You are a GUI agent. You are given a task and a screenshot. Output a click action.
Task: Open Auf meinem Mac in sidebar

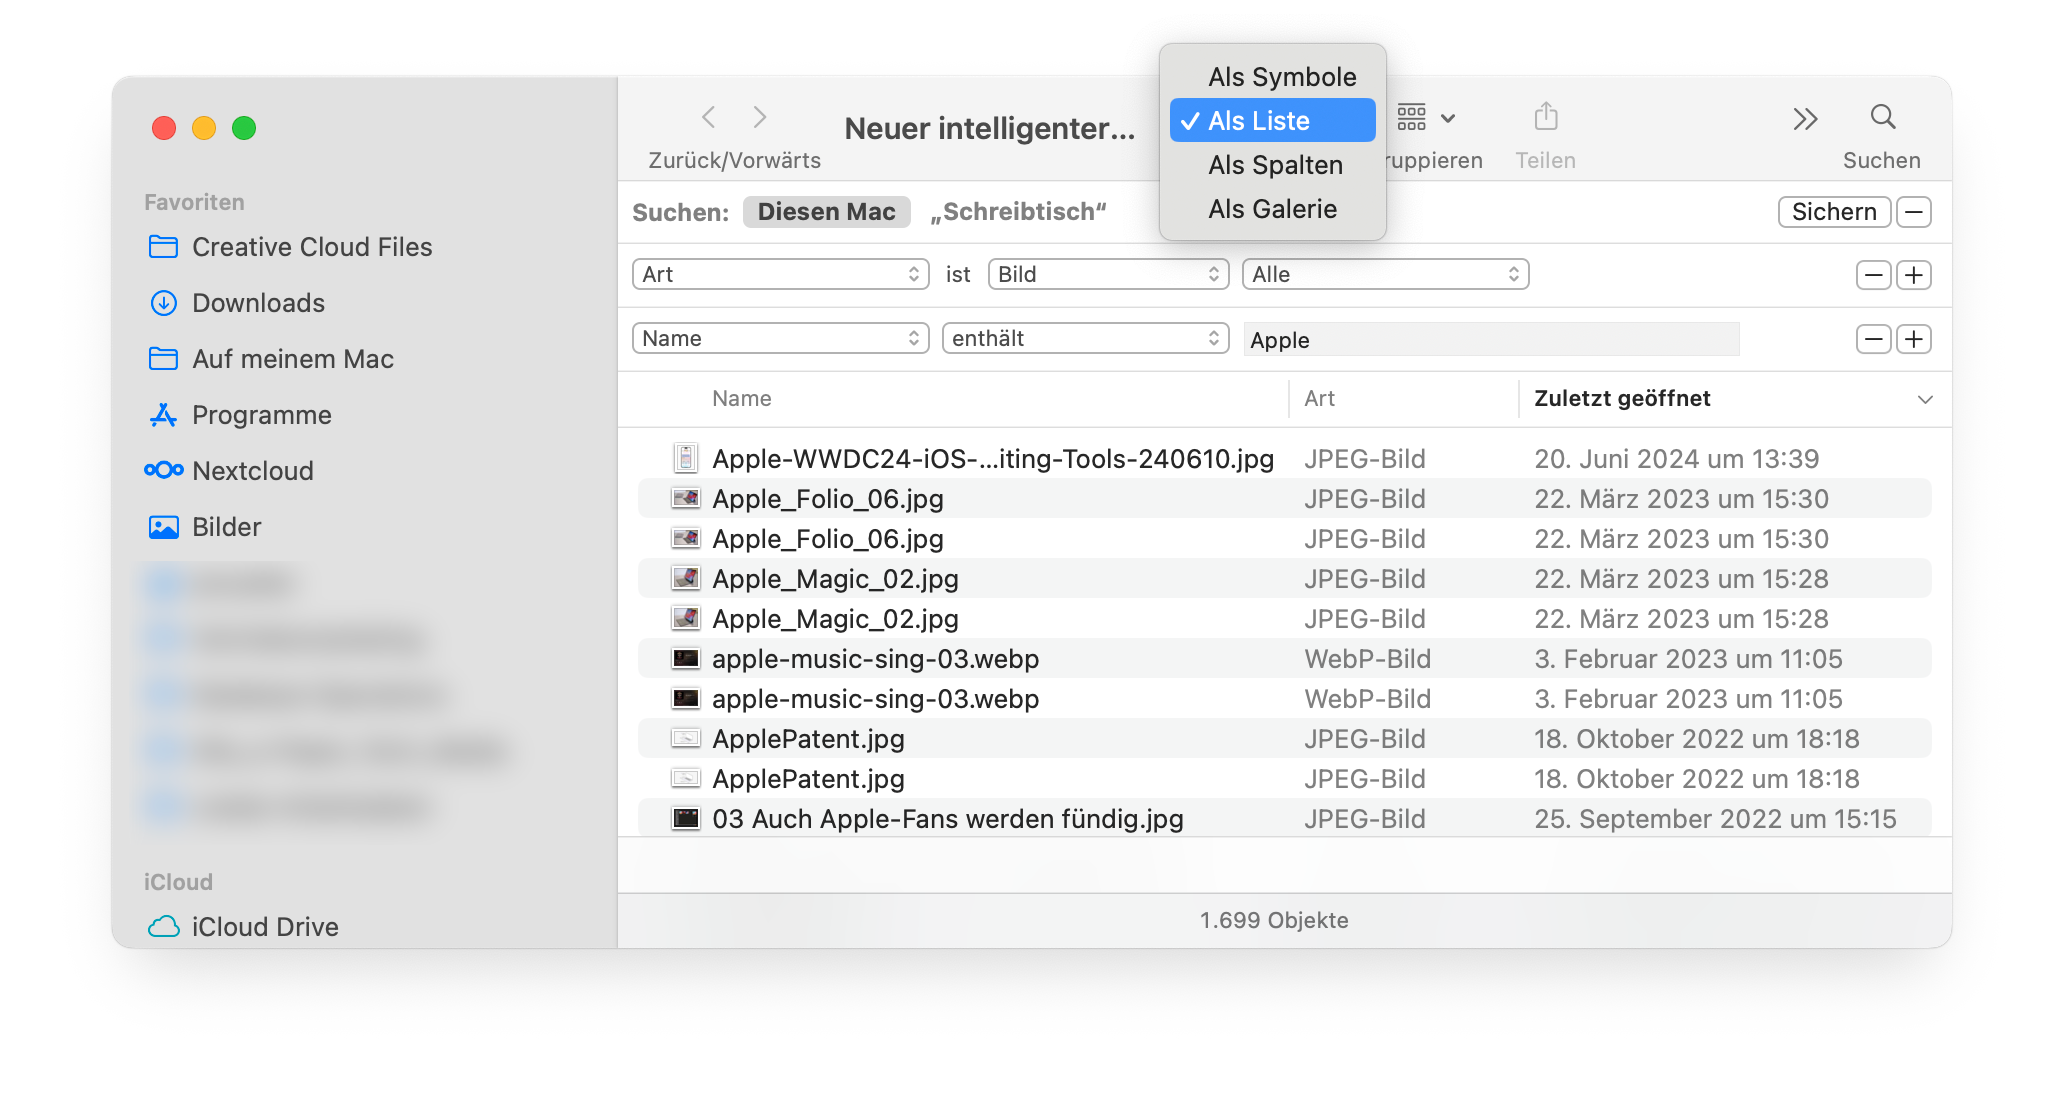point(293,359)
